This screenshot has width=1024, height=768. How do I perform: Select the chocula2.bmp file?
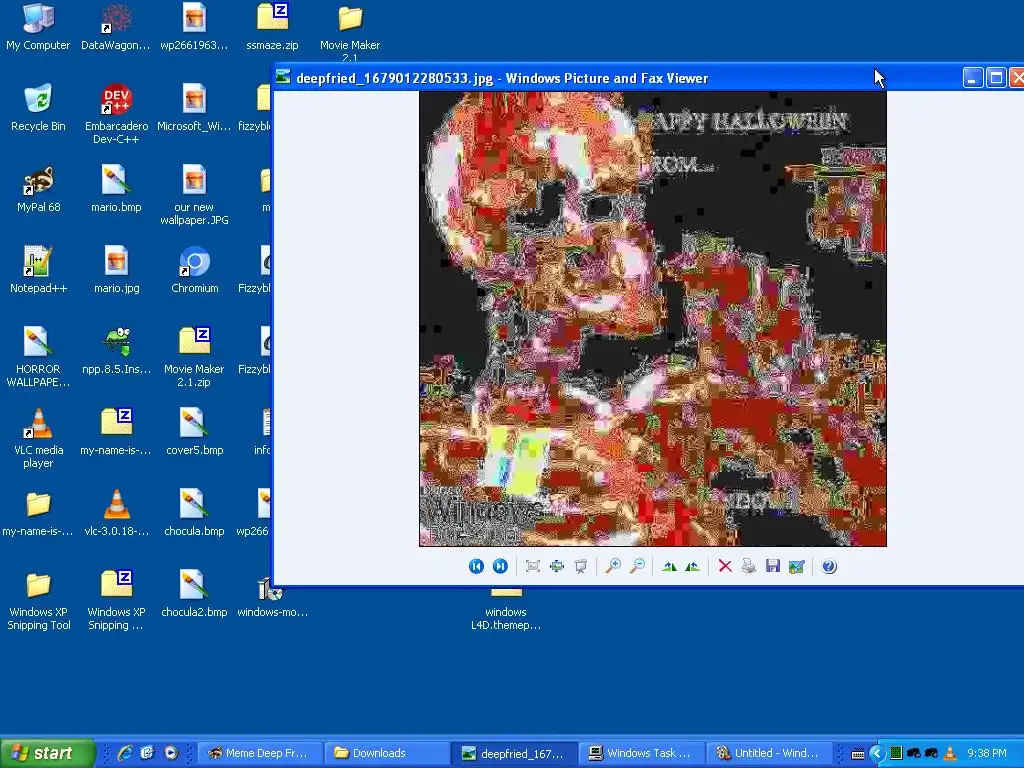(x=195, y=594)
